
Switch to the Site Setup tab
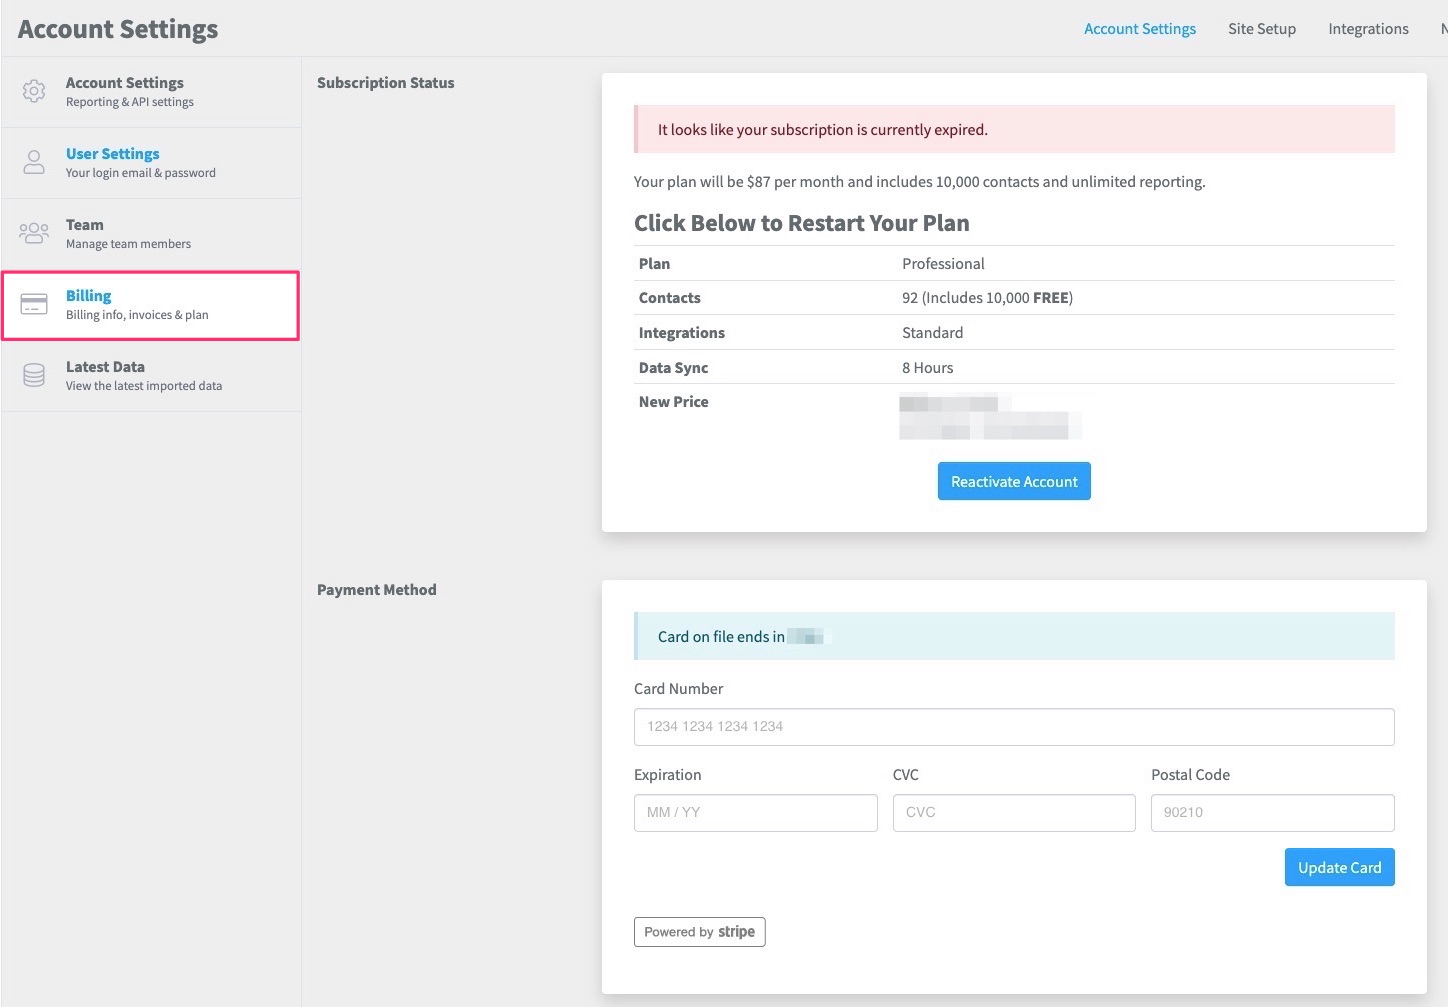click(1261, 29)
